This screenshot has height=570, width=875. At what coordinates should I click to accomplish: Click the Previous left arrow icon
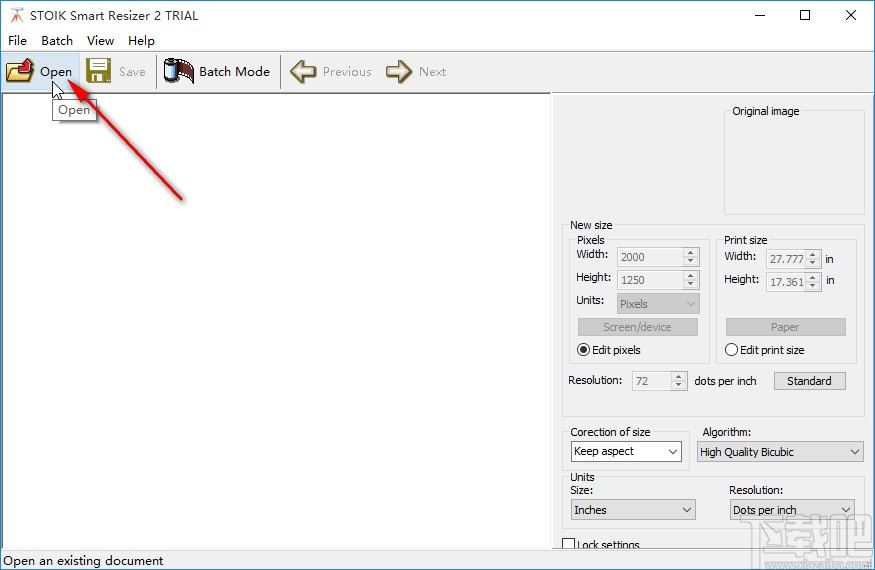[x=303, y=72]
